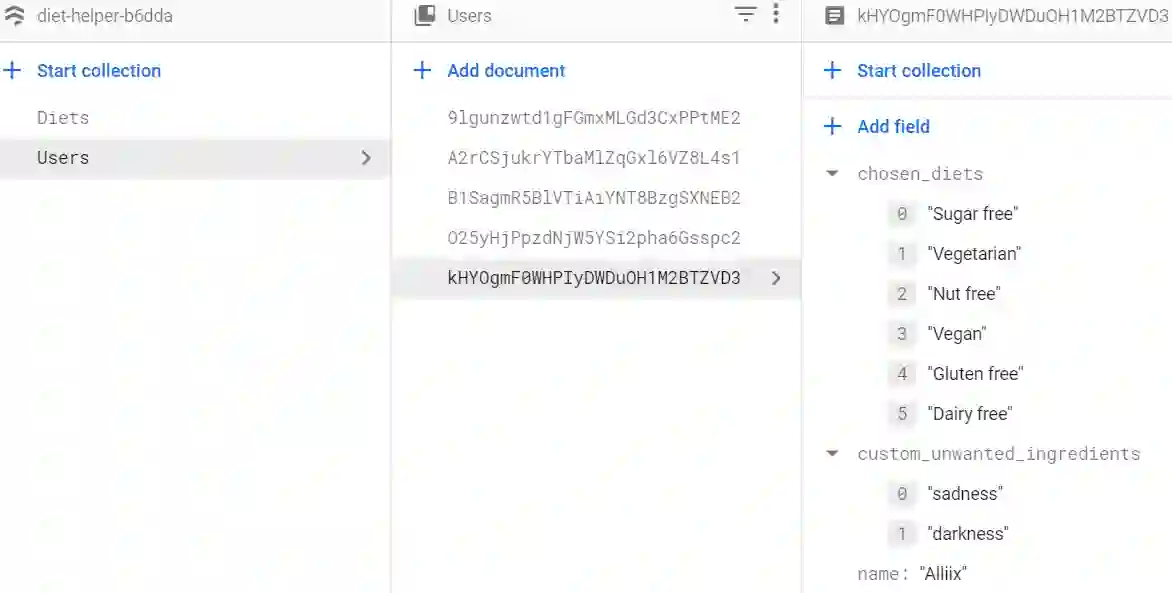This screenshot has width=1172, height=593.
Task: Collapse the chosen_diets array field
Action: (832, 174)
